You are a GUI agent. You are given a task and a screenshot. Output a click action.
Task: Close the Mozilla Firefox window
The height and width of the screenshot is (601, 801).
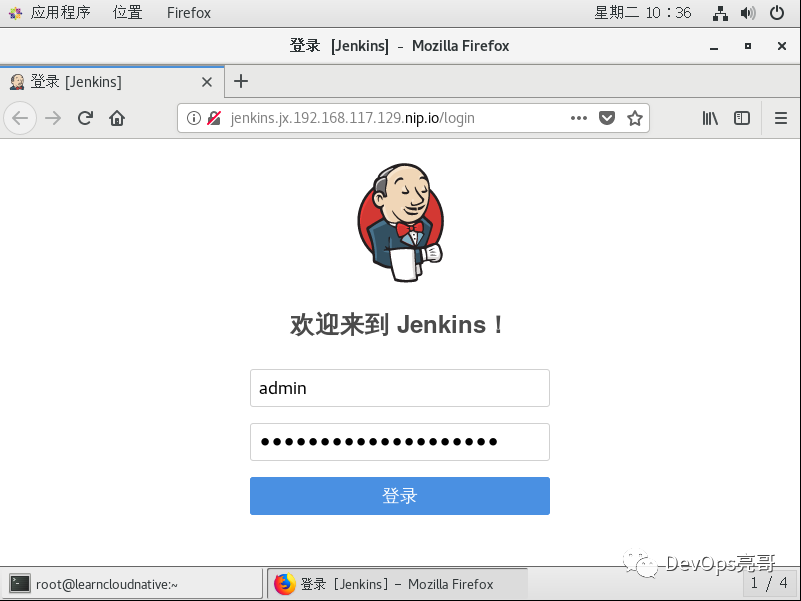(781, 46)
